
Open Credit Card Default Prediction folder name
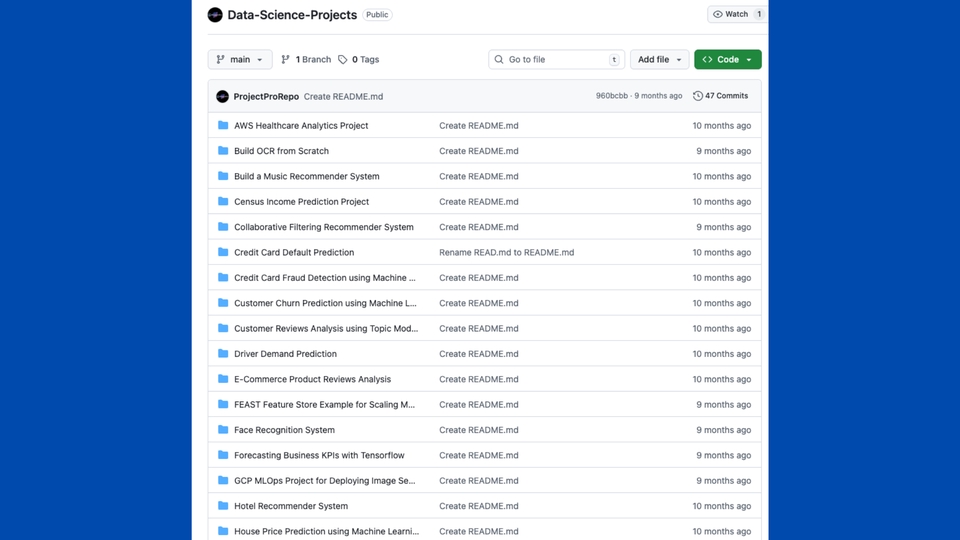coord(294,252)
